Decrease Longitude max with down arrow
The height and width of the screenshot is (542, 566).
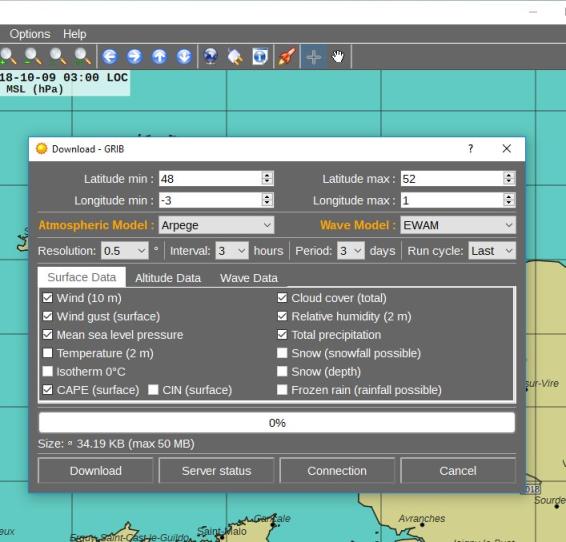tap(508, 203)
